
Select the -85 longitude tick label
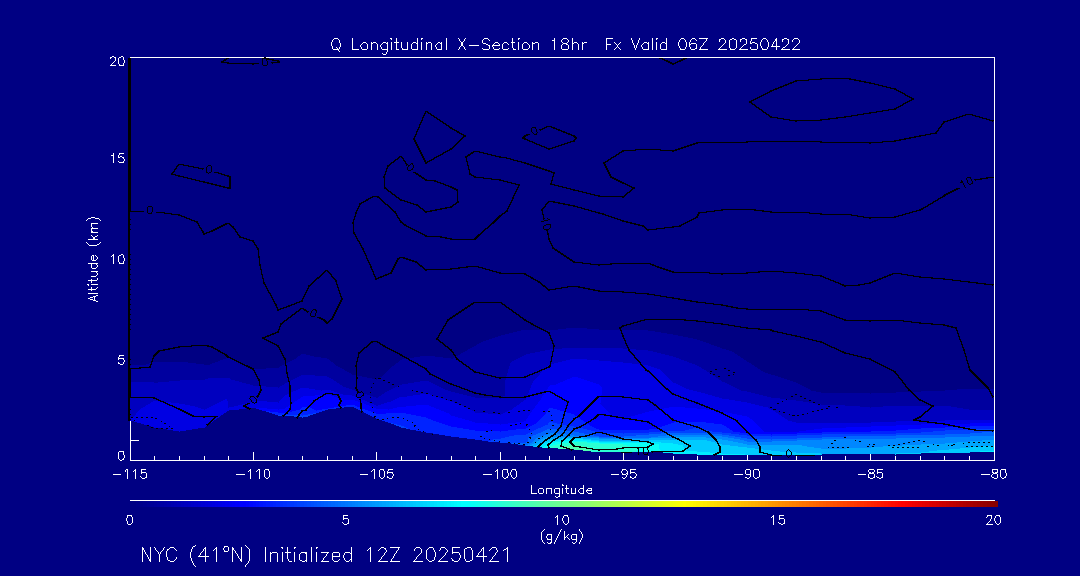pyautogui.click(x=871, y=475)
